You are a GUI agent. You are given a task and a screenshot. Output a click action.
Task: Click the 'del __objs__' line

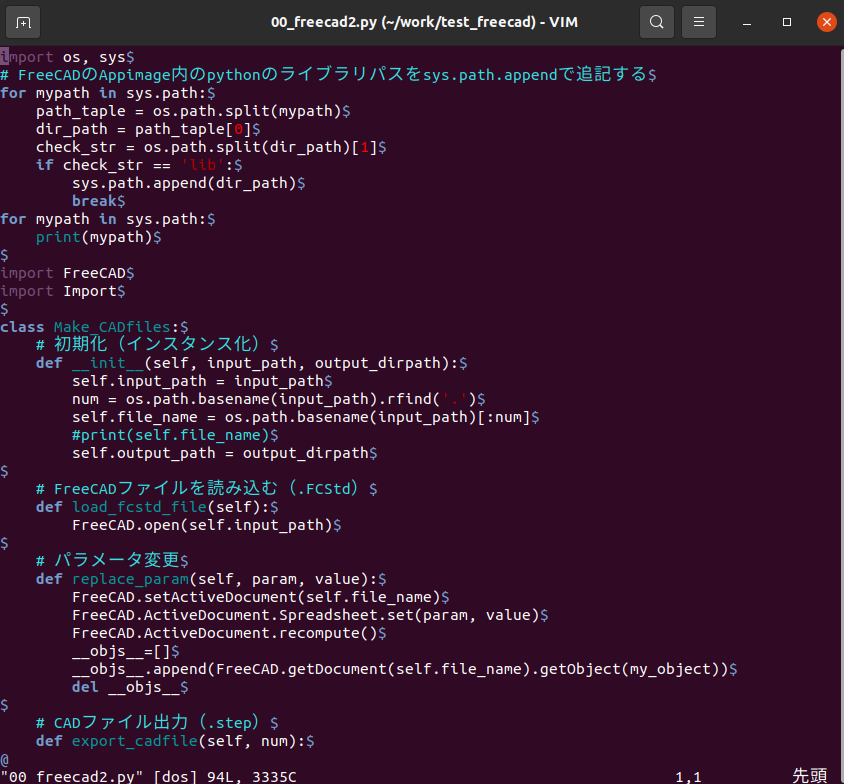(130, 687)
